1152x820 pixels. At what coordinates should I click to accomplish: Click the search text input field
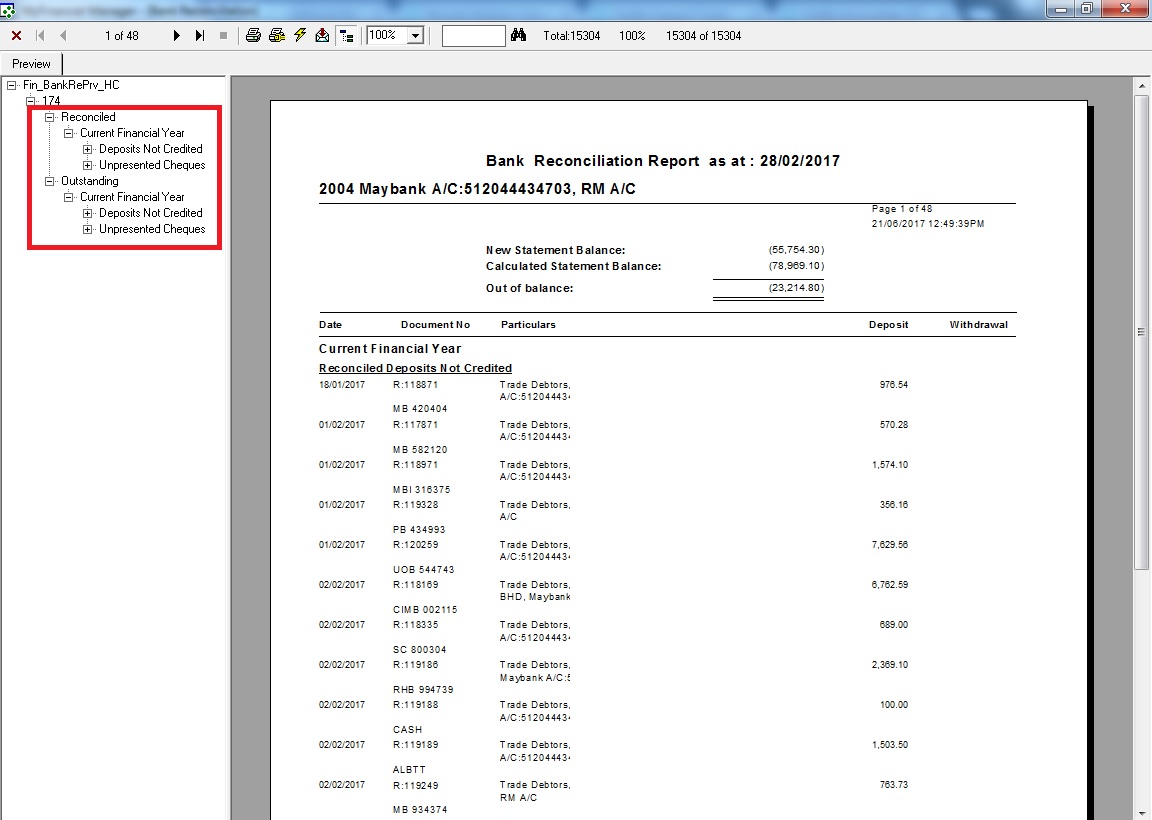point(473,36)
